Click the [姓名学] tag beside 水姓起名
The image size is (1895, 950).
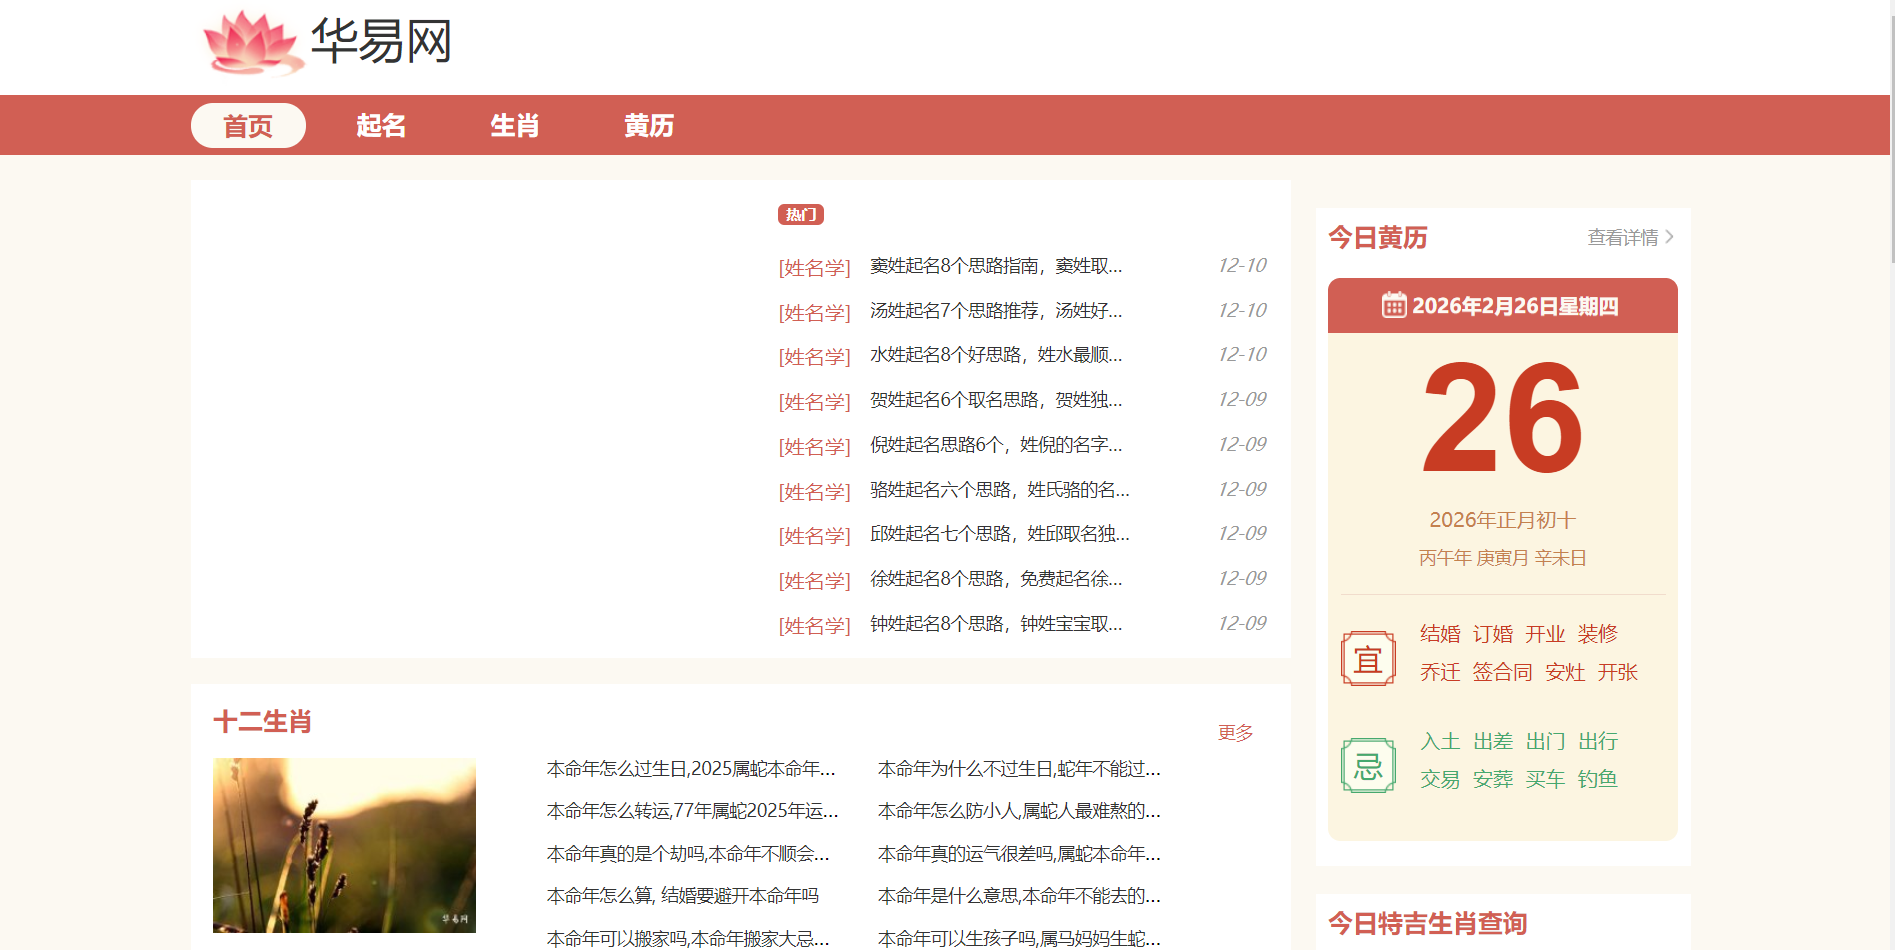tap(814, 357)
